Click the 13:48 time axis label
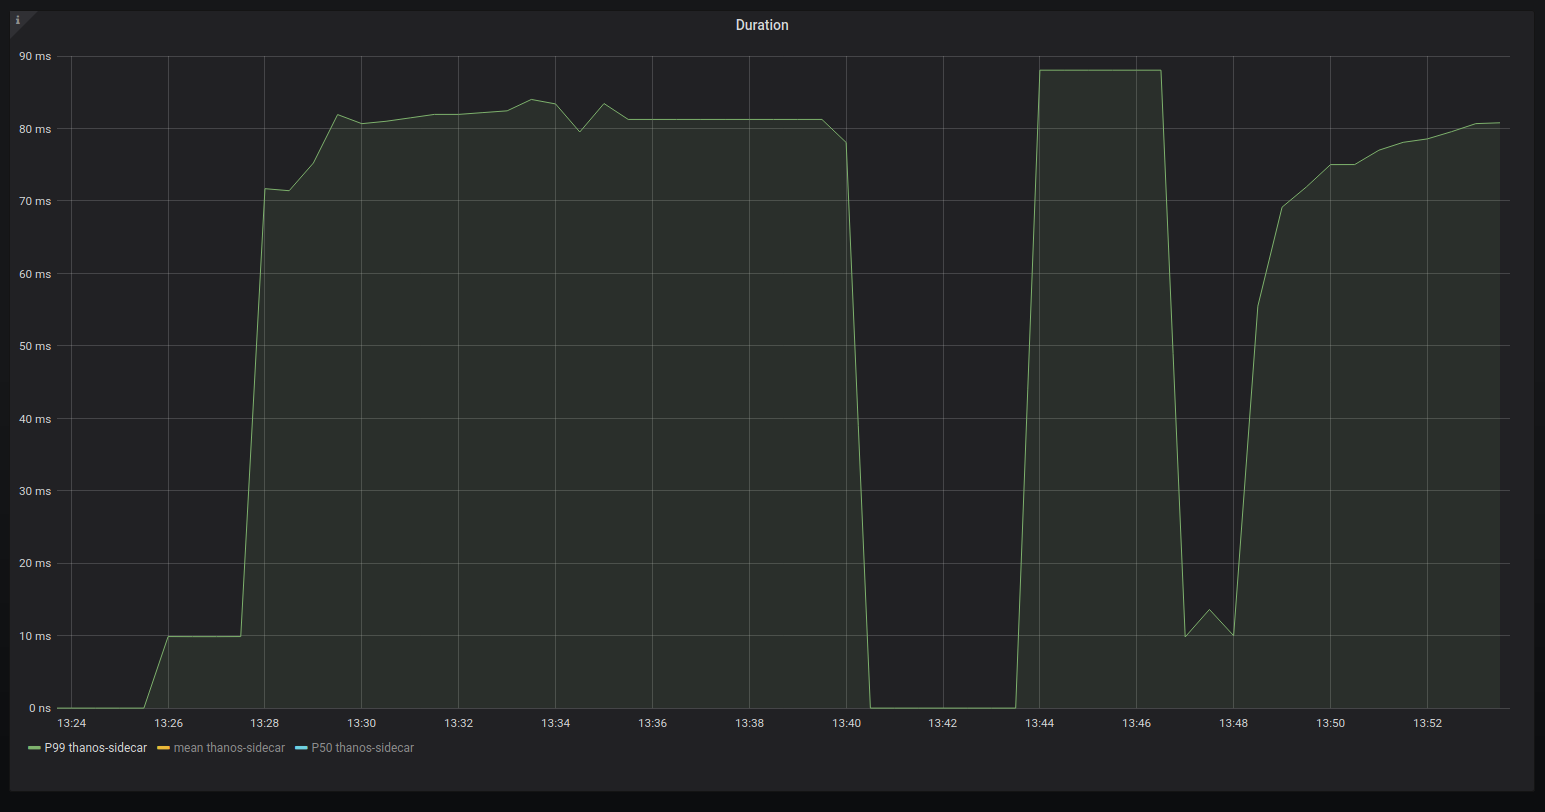 click(1234, 723)
